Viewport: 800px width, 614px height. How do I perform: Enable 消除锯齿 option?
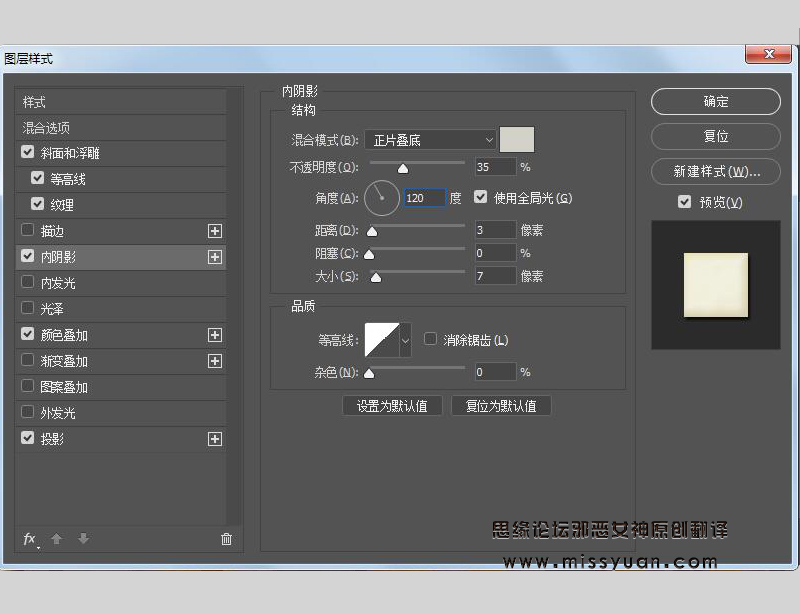point(430,338)
